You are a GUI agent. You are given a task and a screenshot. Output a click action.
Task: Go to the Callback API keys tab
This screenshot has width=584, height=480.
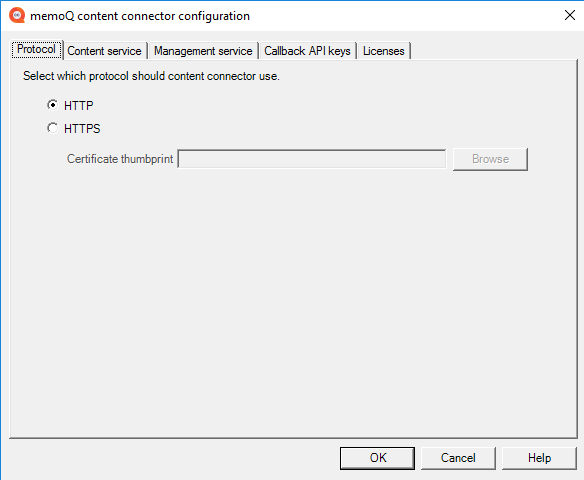pos(307,51)
